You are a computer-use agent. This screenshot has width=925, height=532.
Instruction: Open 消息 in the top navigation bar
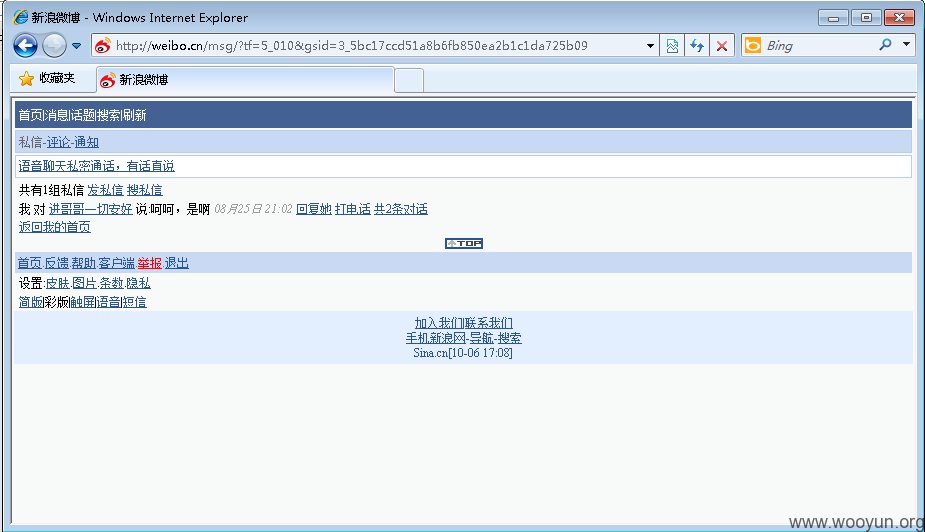pyautogui.click(x=57, y=115)
